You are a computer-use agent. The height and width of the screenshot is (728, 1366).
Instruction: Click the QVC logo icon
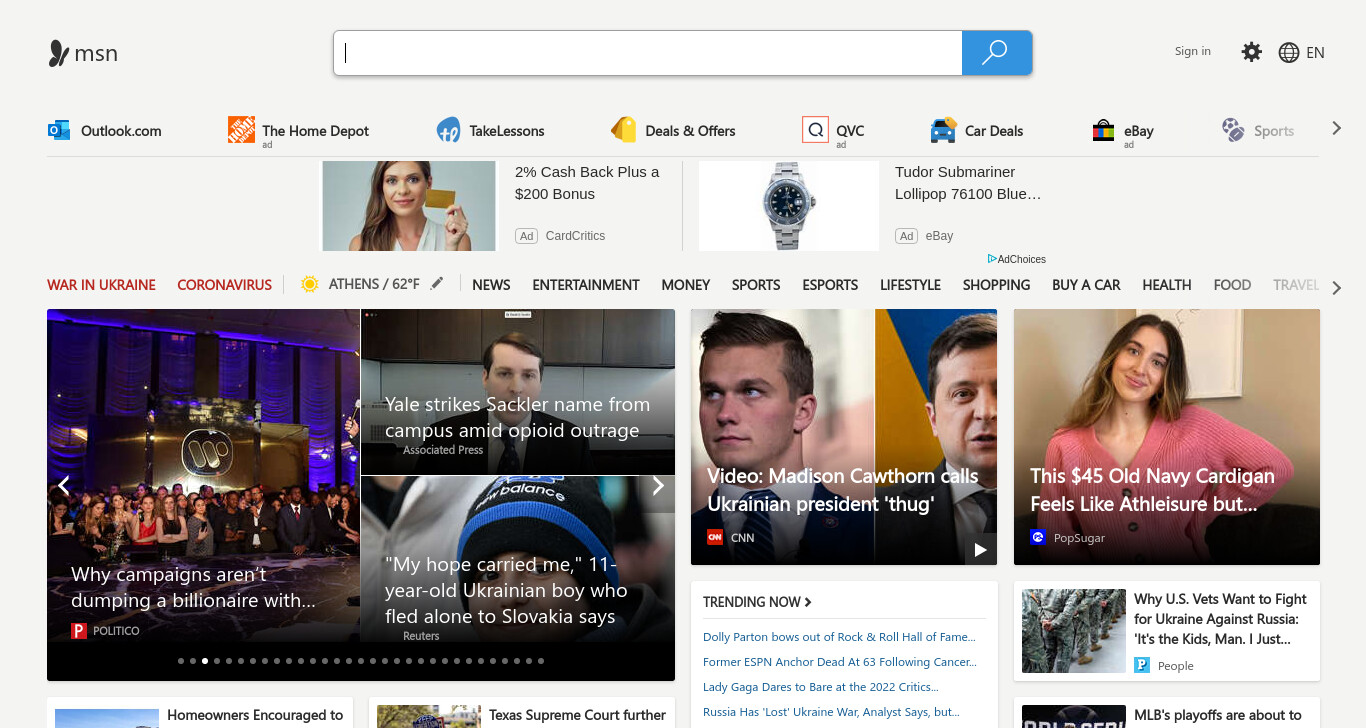click(x=815, y=130)
